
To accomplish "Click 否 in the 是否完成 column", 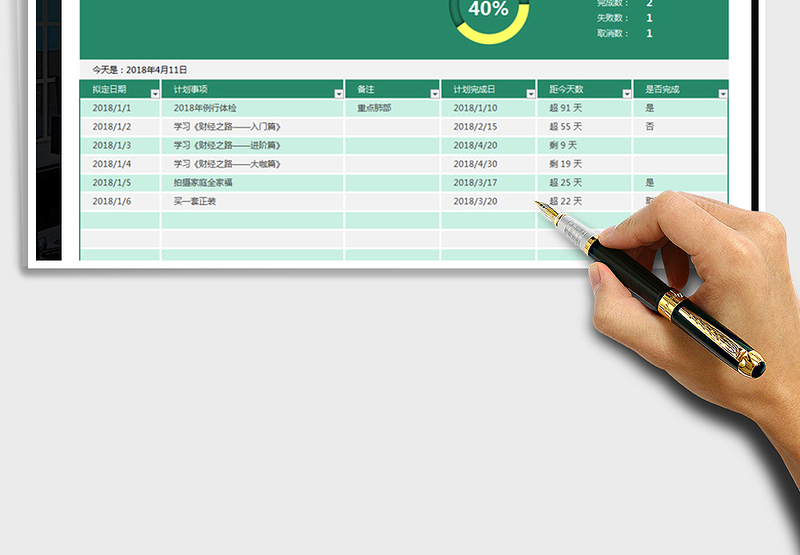I will coord(650,127).
